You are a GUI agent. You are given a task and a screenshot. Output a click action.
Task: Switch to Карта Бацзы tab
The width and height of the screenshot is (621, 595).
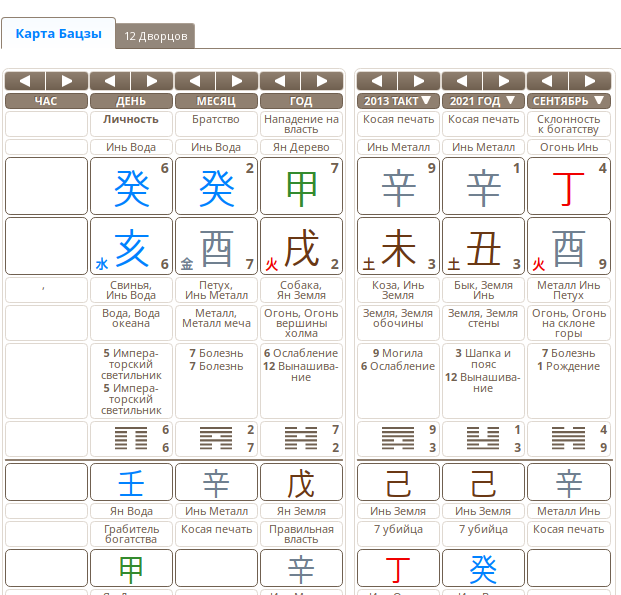[x=59, y=34]
